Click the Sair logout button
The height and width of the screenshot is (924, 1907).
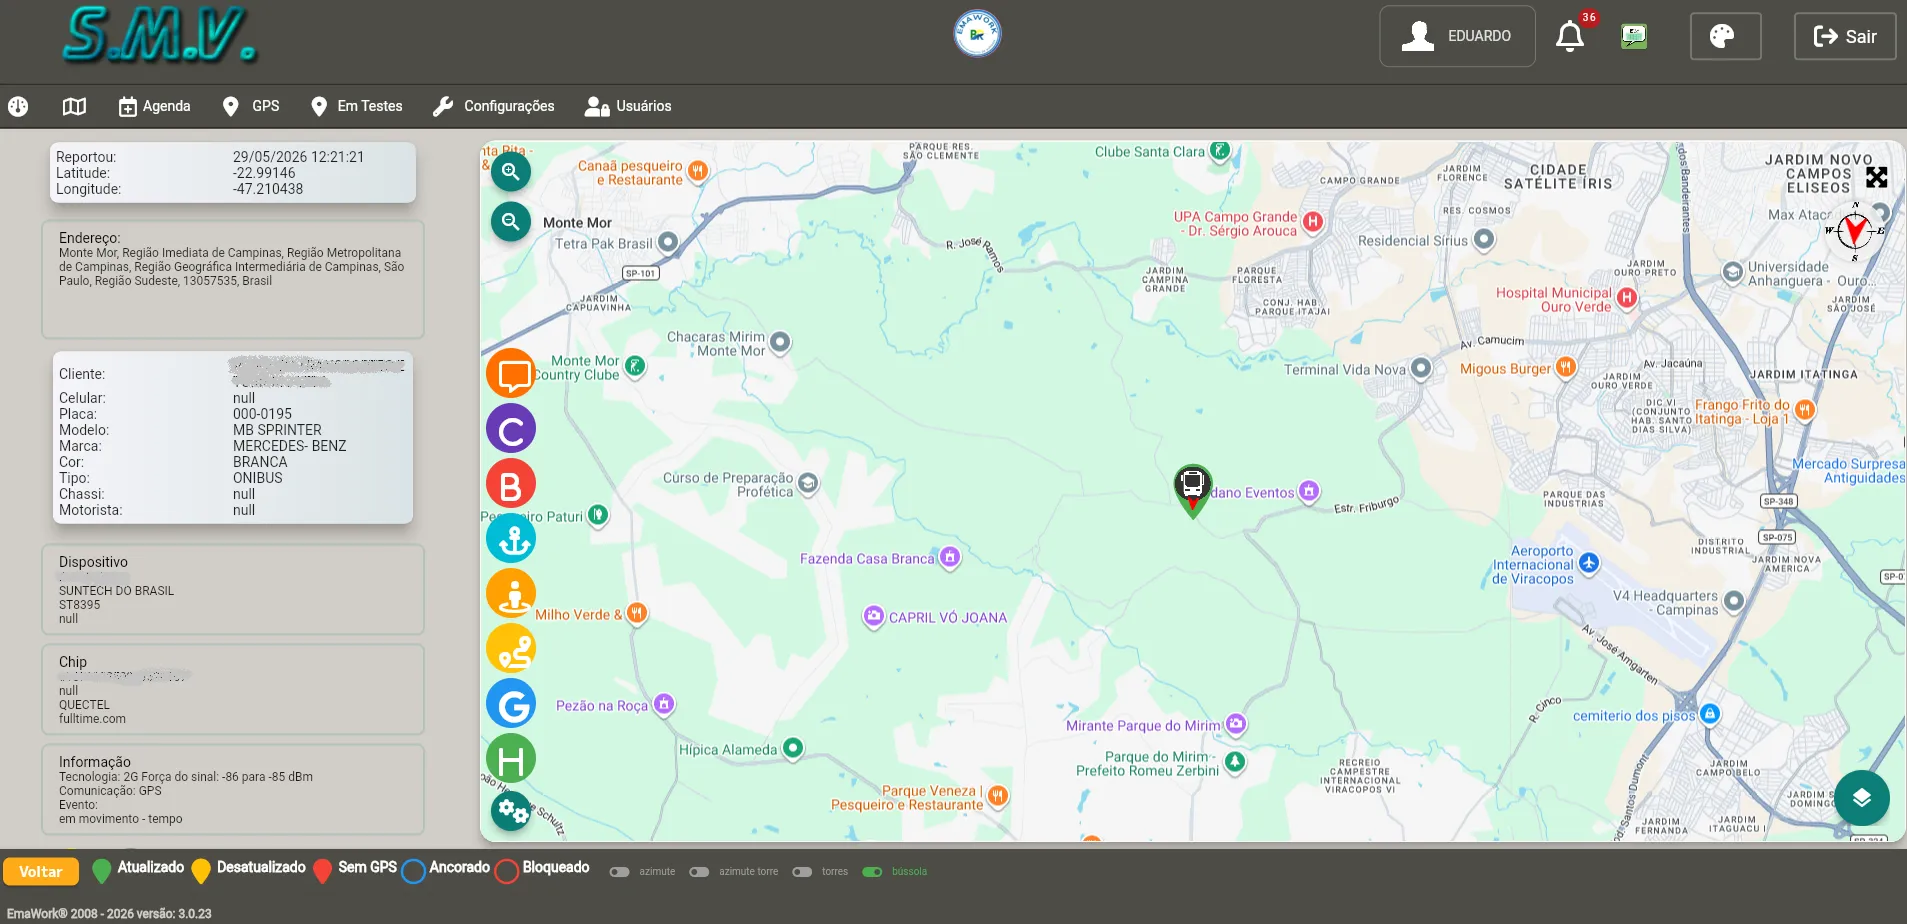click(1845, 36)
